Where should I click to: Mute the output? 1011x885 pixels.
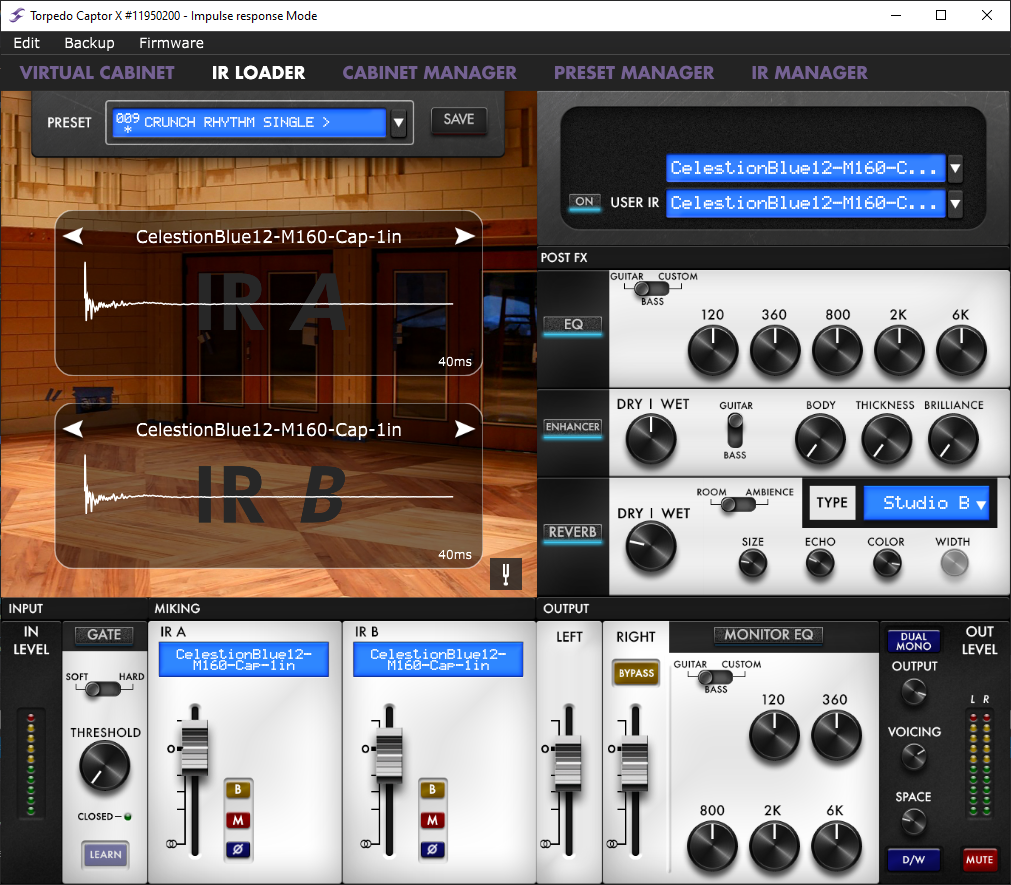[x=979, y=860]
